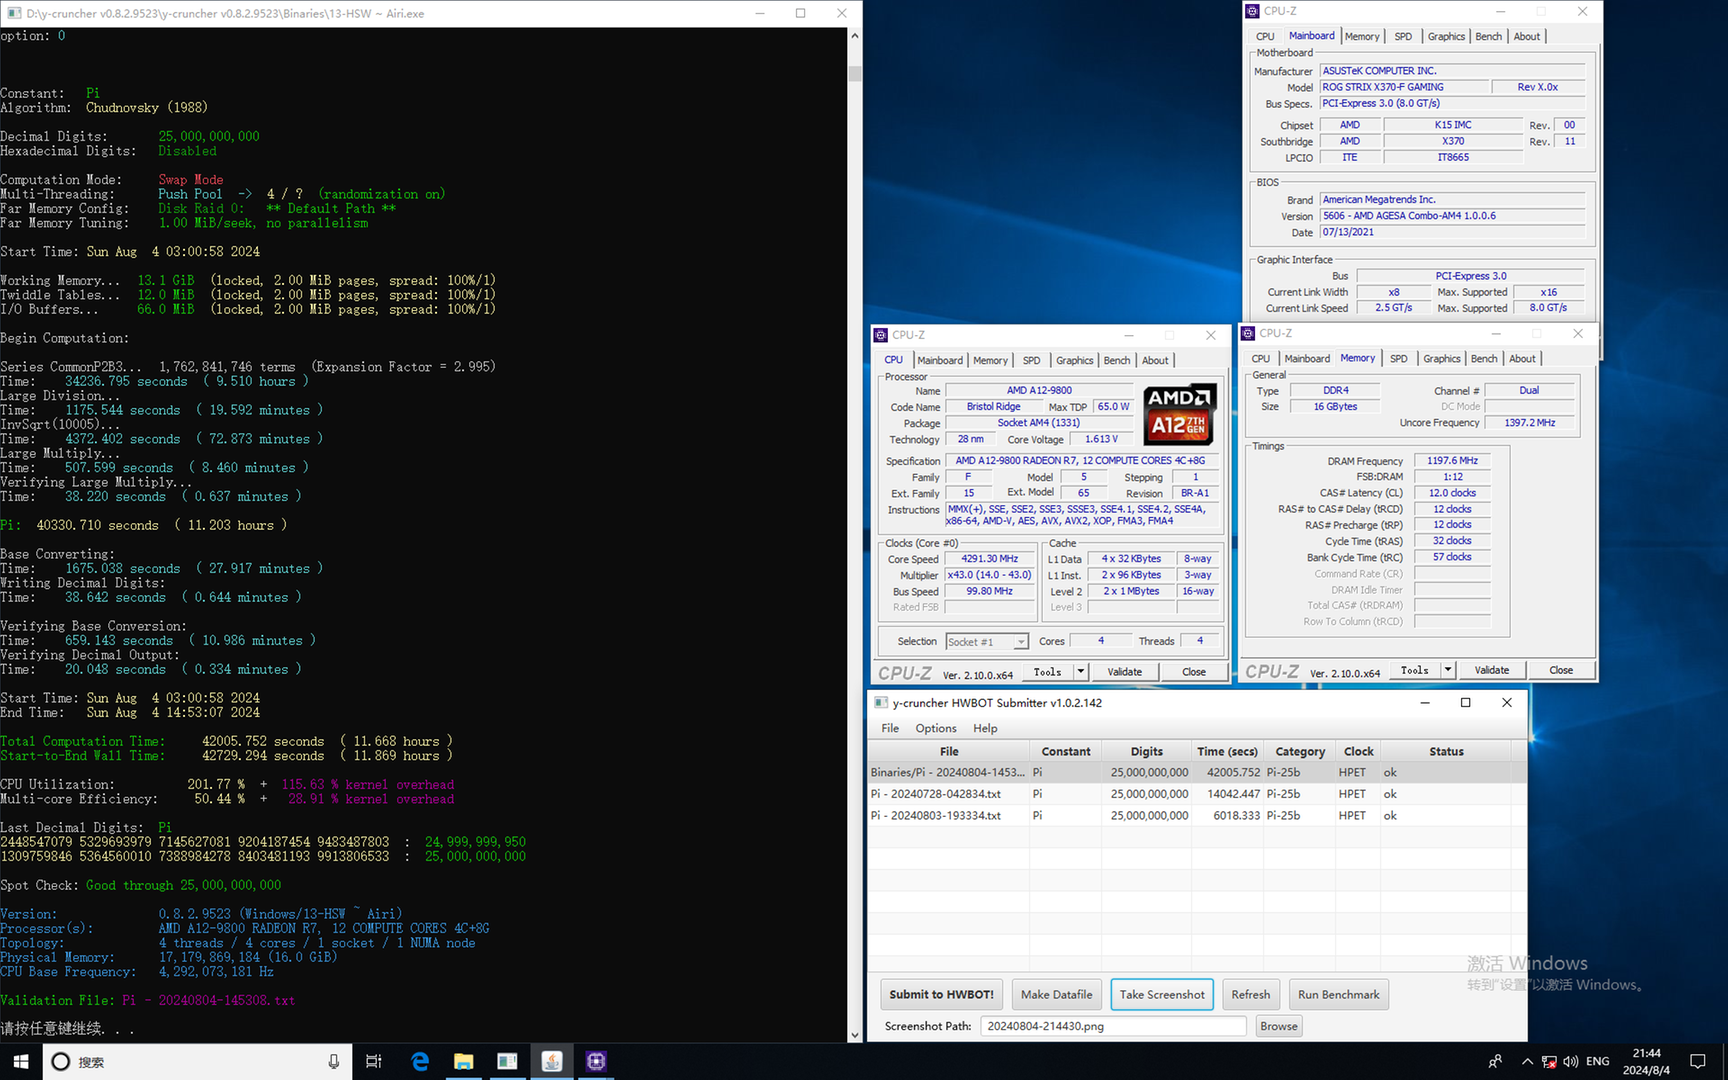
Task: Click Validate in CPU-Z CPU window
Action: point(1125,672)
